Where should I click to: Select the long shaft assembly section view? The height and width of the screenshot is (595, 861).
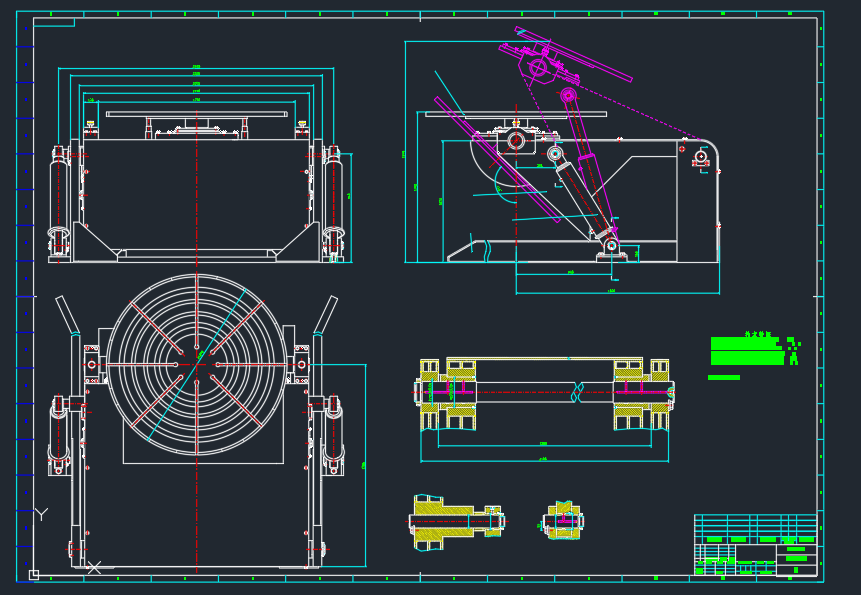coord(544,409)
